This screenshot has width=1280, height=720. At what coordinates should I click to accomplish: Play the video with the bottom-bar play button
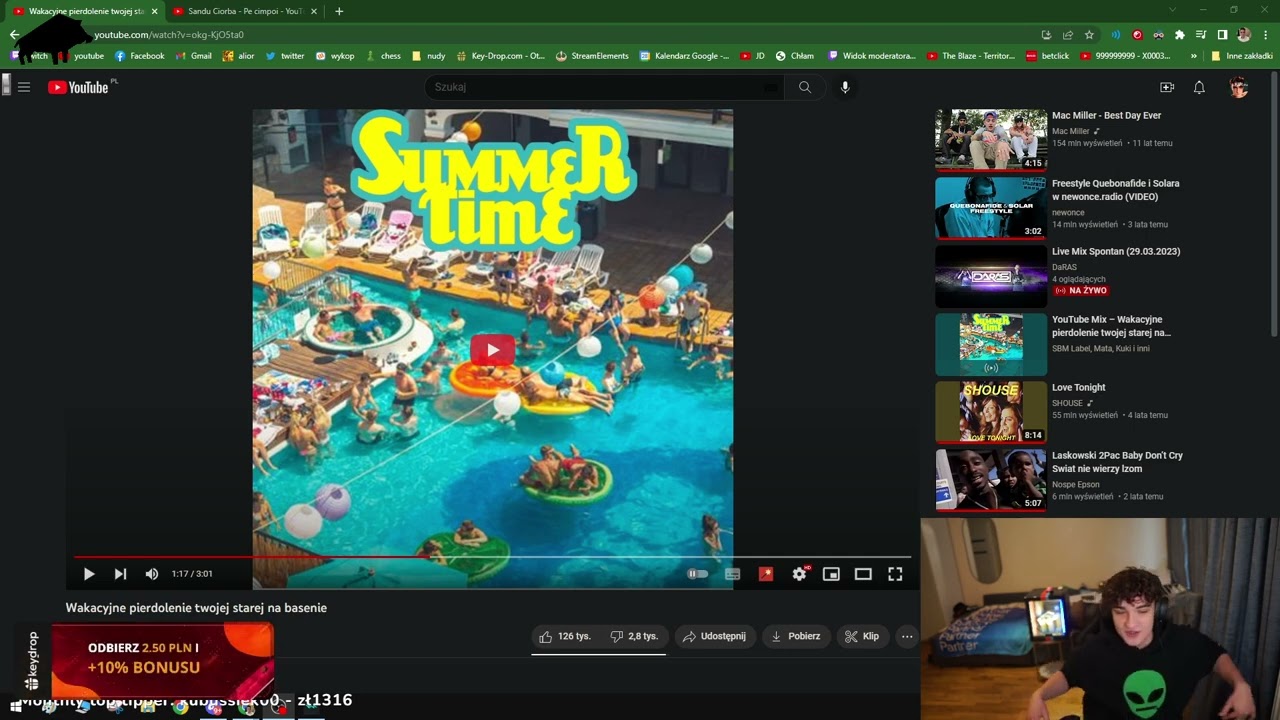[x=88, y=574]
